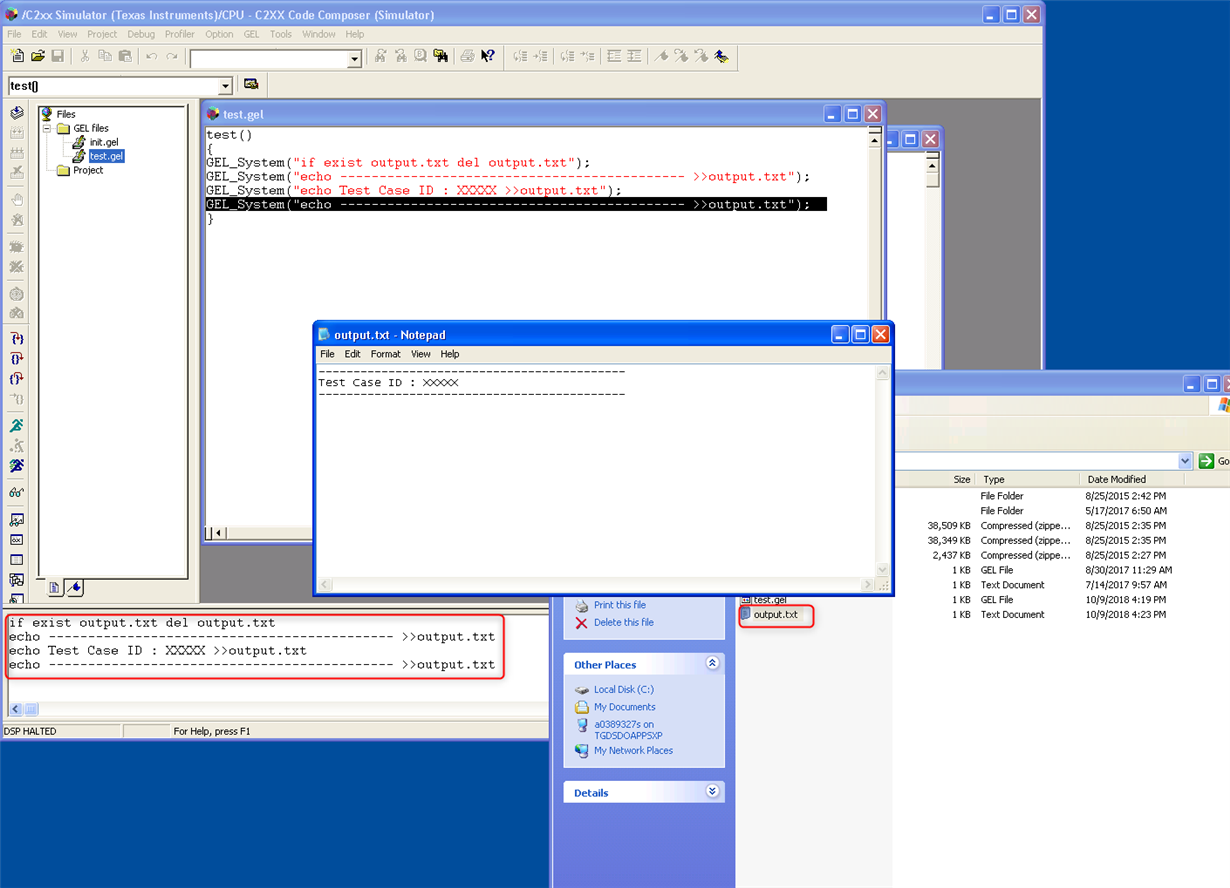Collapse the GEL files tree node

pyautogui.click(x=46, y=128)
